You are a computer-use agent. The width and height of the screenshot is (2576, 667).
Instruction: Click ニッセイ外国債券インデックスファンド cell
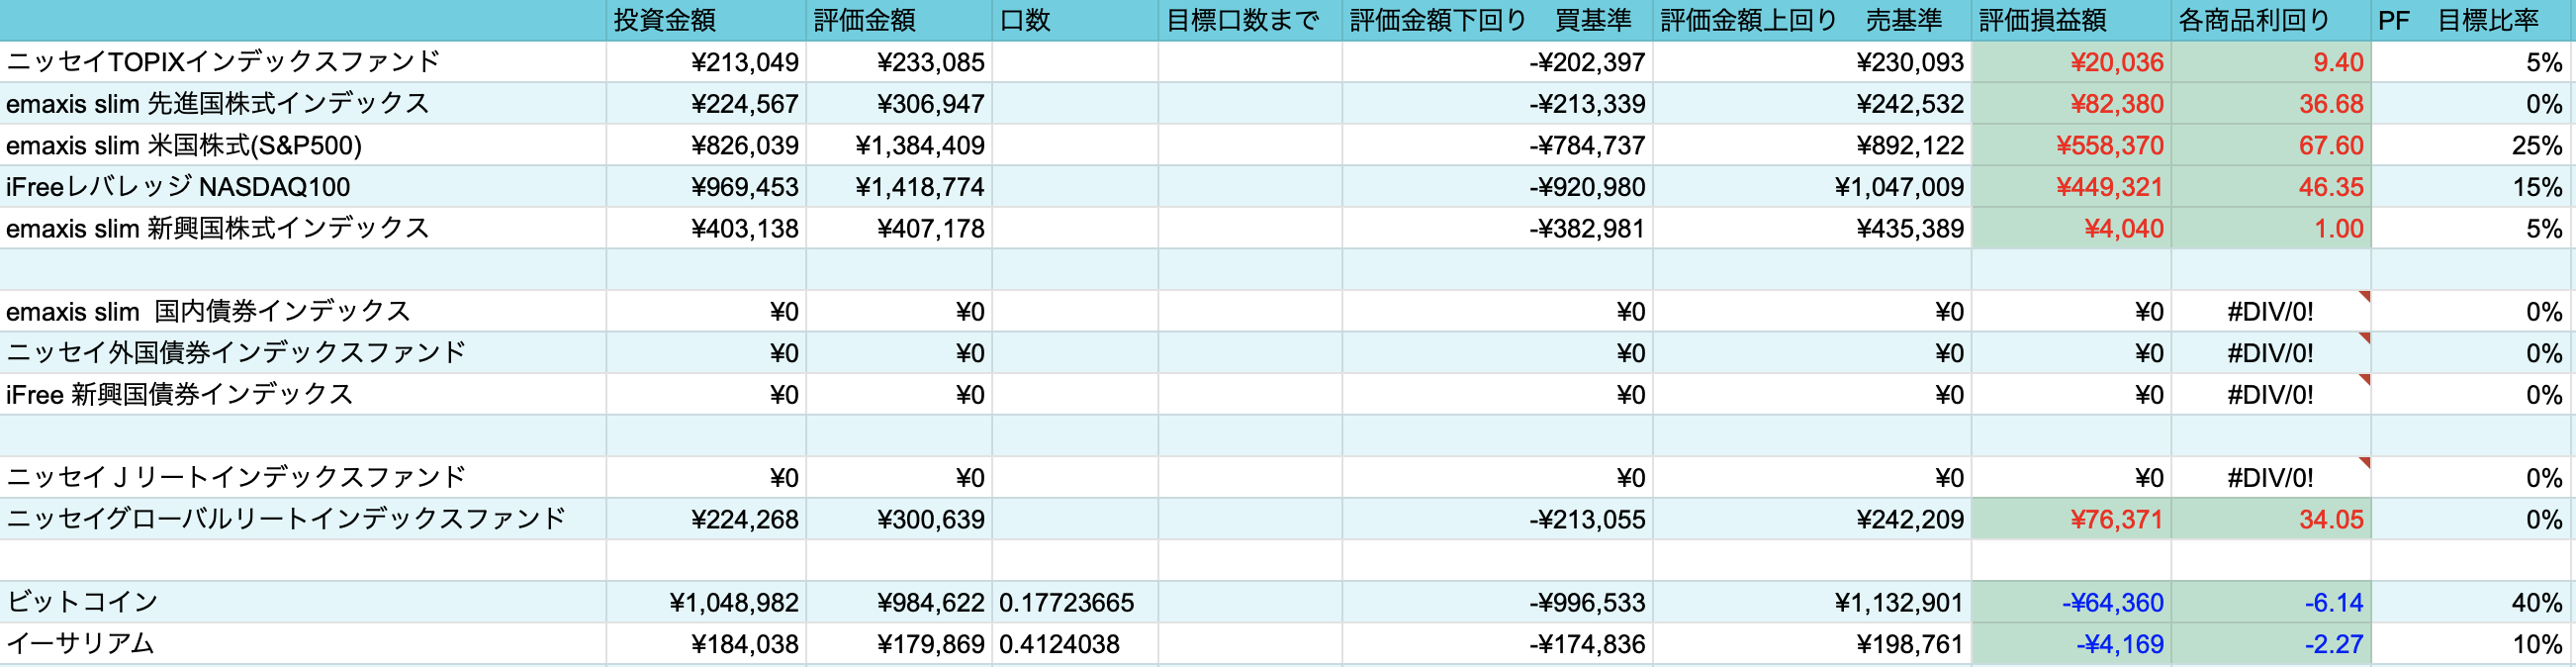tap(303, 353)
